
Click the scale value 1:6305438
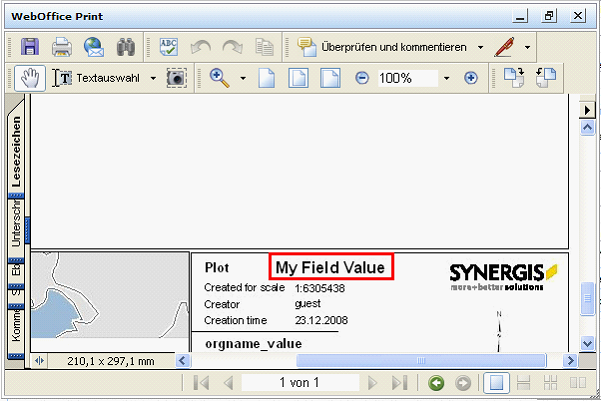[x=320, y=288]
